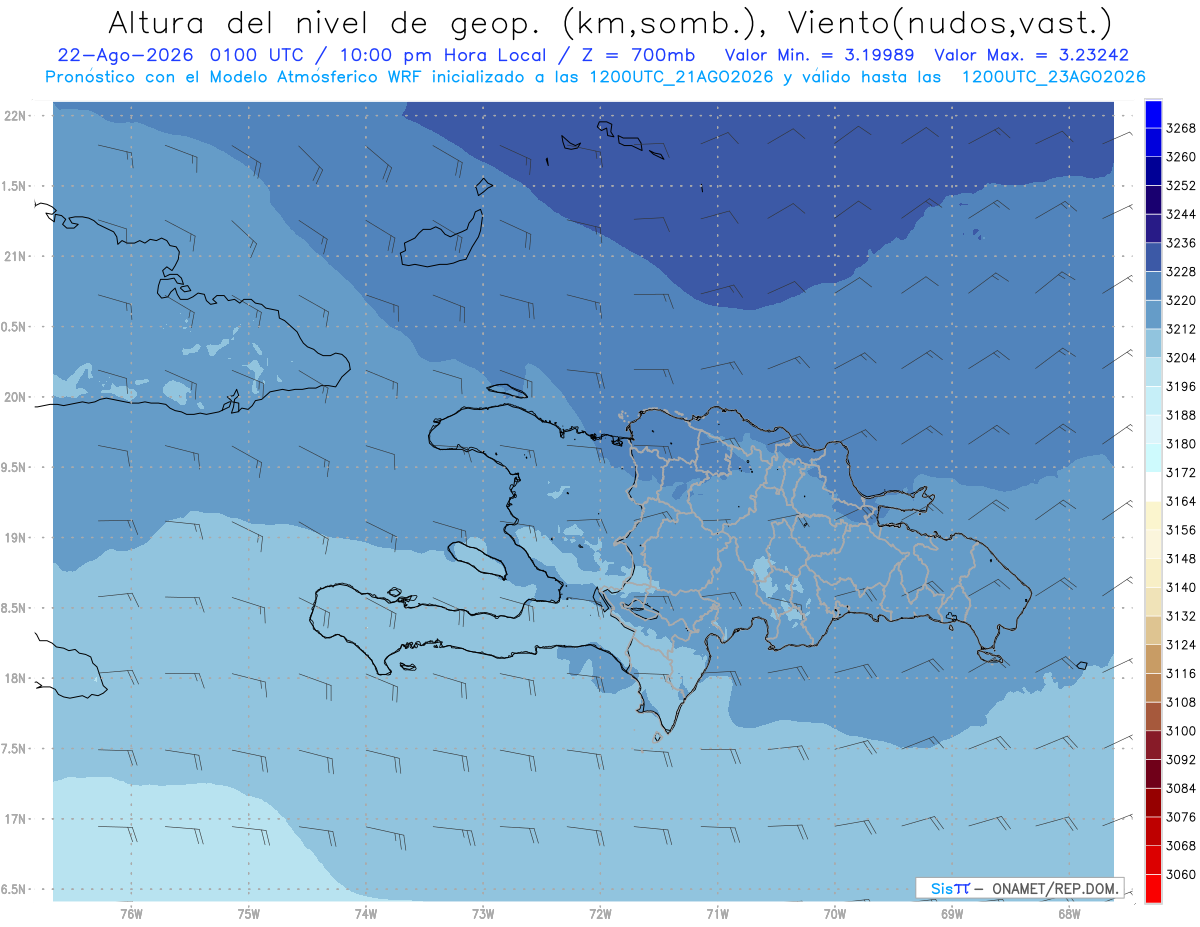
Task: Click the "Valor Max. = 3.23242" value
Action: point(1031,56)
